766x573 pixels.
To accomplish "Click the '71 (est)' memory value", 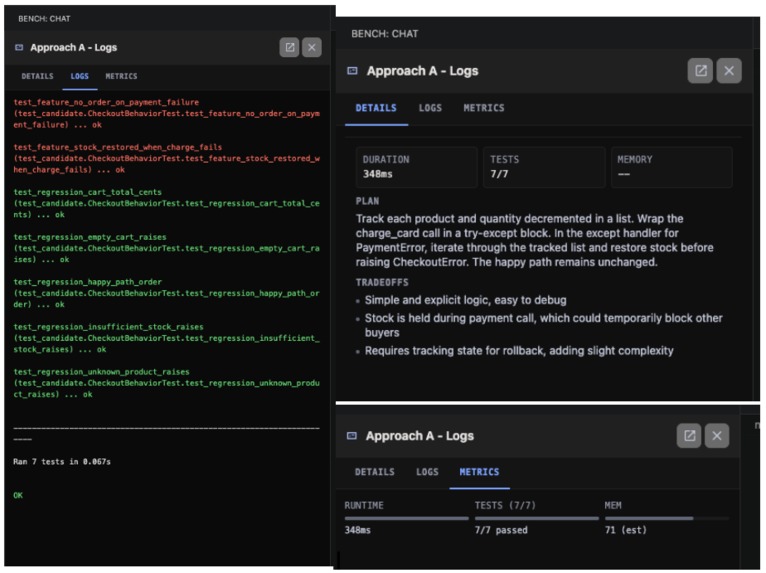I will click(x=625, y=530).
